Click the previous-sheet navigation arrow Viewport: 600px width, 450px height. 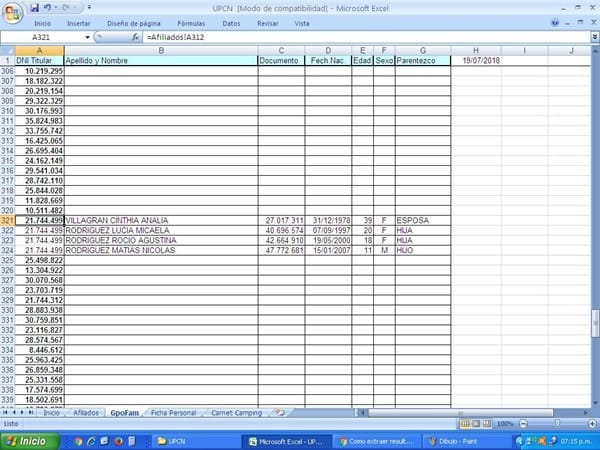pyautogui.click(x=14, y=412)
